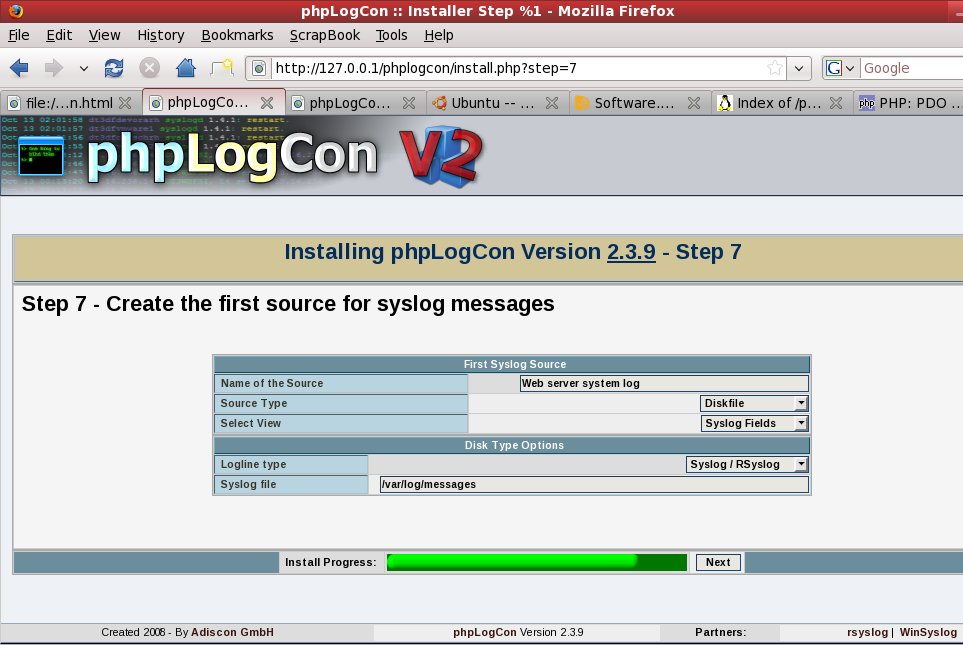Click the 'Name of the Source' label
Image resolution: width=963 pixels, height=645 pixels.
click(x=272, y=383)
